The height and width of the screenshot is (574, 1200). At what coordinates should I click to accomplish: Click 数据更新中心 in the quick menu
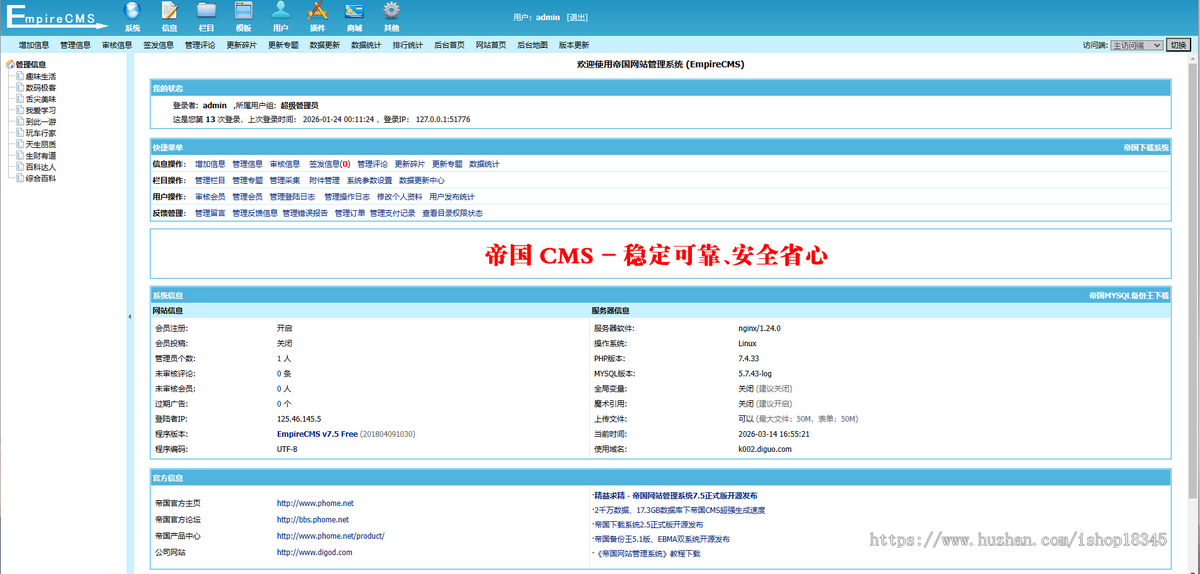tap(422, 180)
